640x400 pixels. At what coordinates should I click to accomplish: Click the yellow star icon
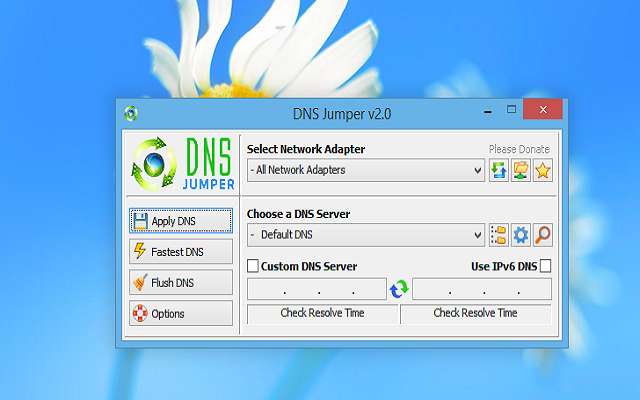point(542,170)
